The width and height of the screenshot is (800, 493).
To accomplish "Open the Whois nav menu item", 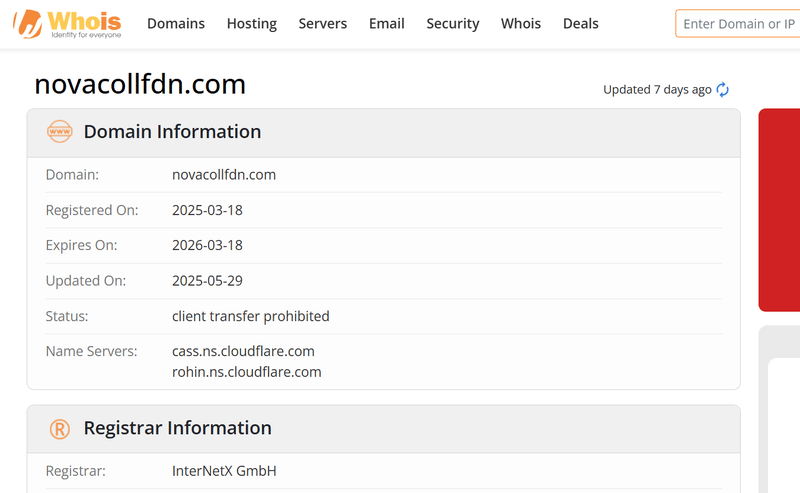I will coord(521,23).
